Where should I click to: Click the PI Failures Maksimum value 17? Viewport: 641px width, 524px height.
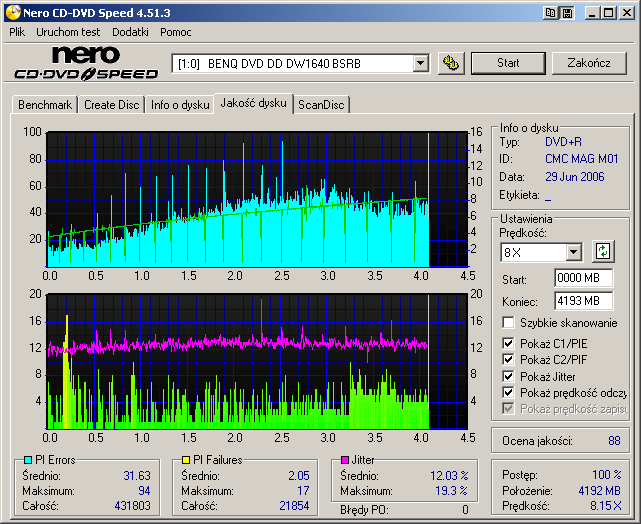(x=303, y=490)
